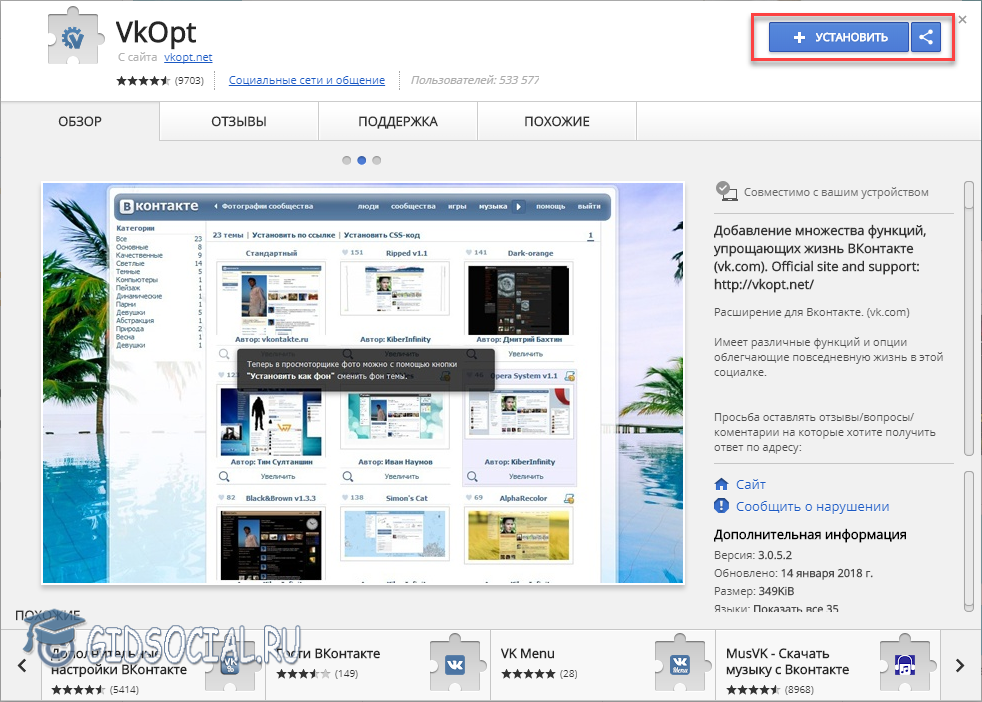Viewport: 982px width, 702px height.
Task: Click the home icon beside Сайт
Action: tap(722, 484)
